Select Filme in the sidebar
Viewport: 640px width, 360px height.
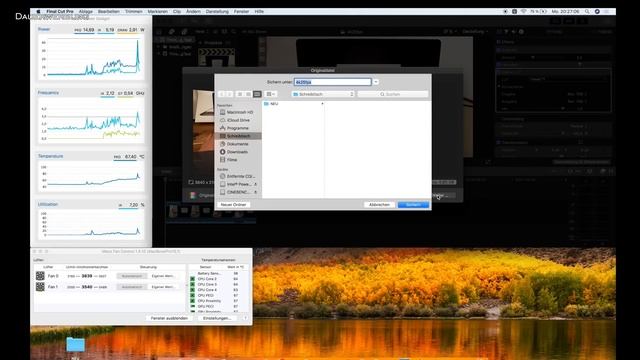tap(238, 160)
